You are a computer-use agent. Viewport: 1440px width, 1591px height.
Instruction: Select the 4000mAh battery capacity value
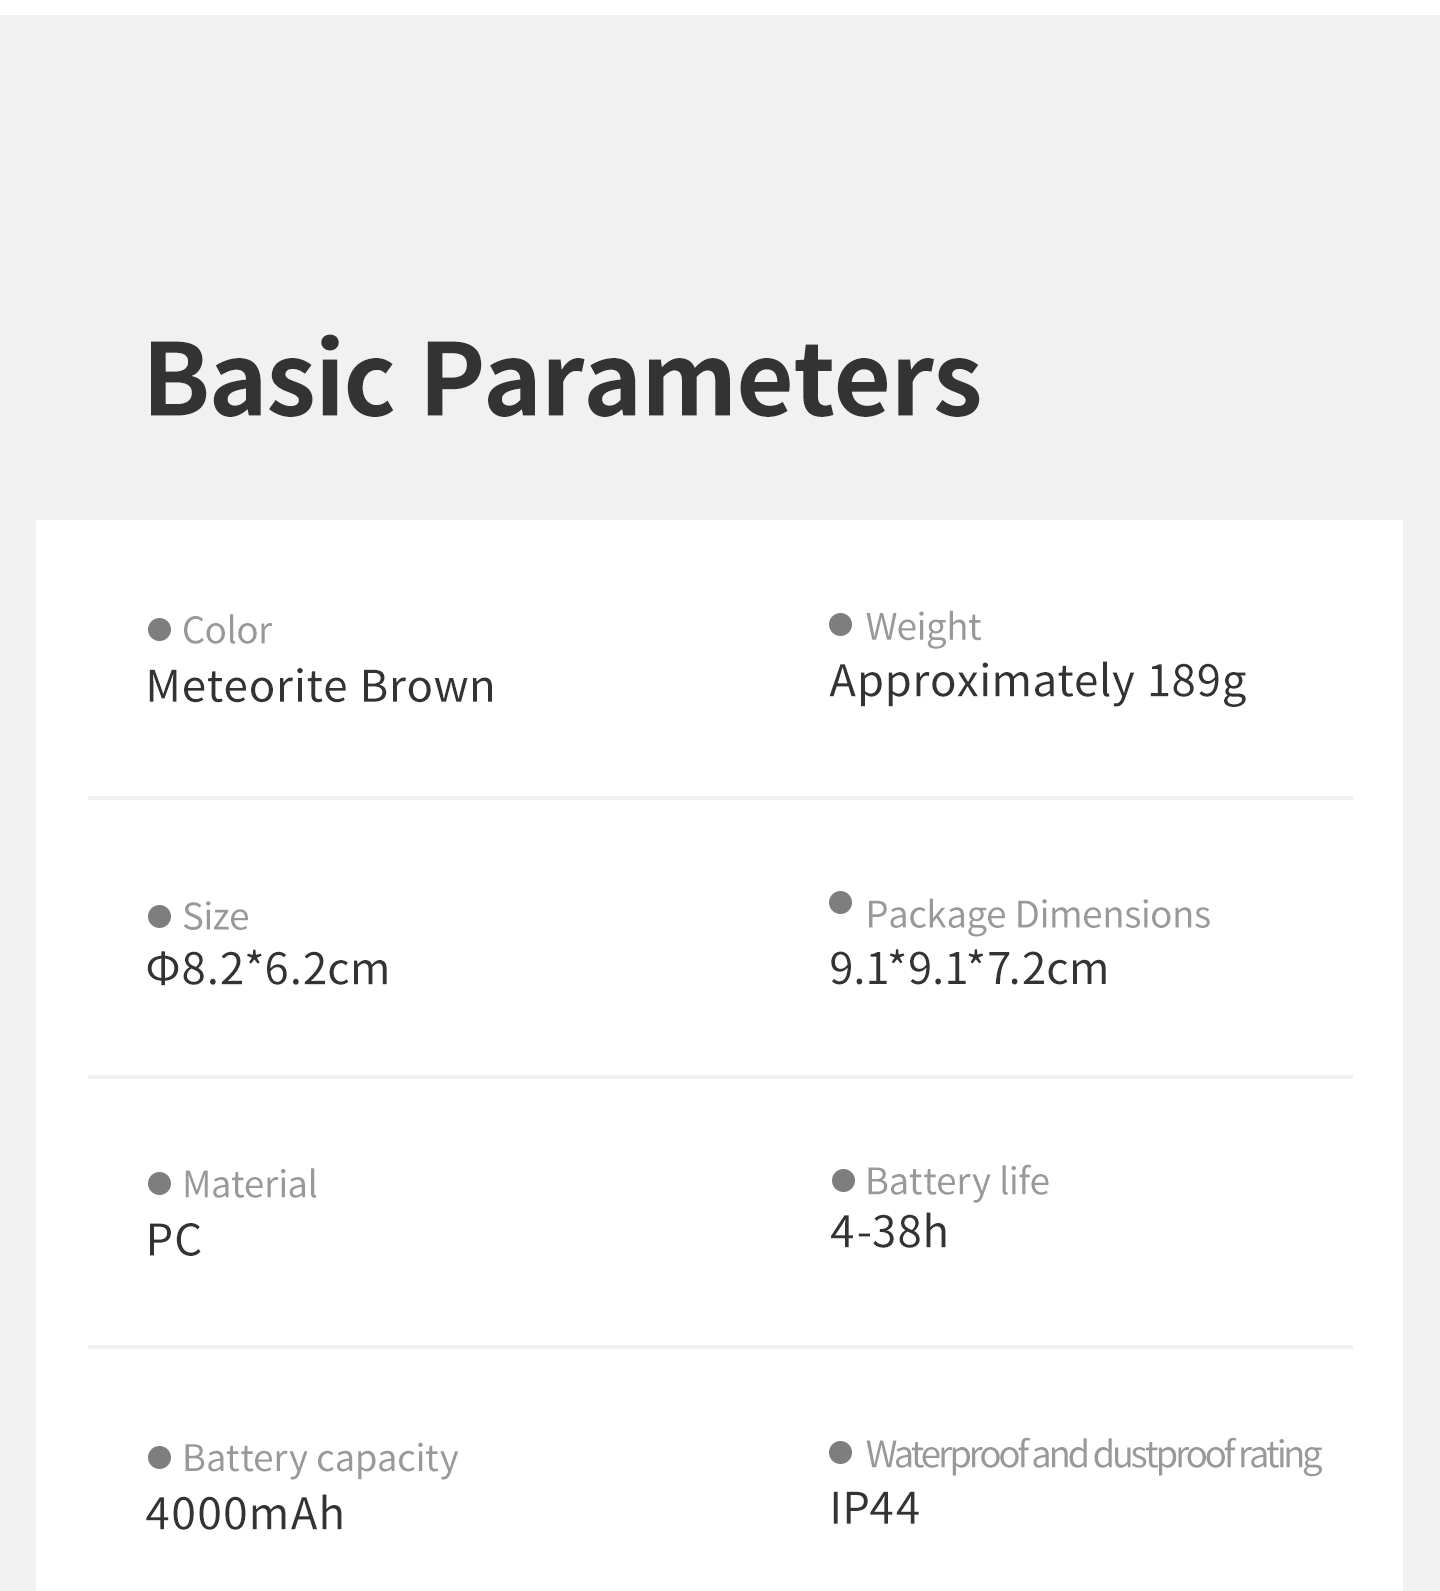pos(245,1513)
